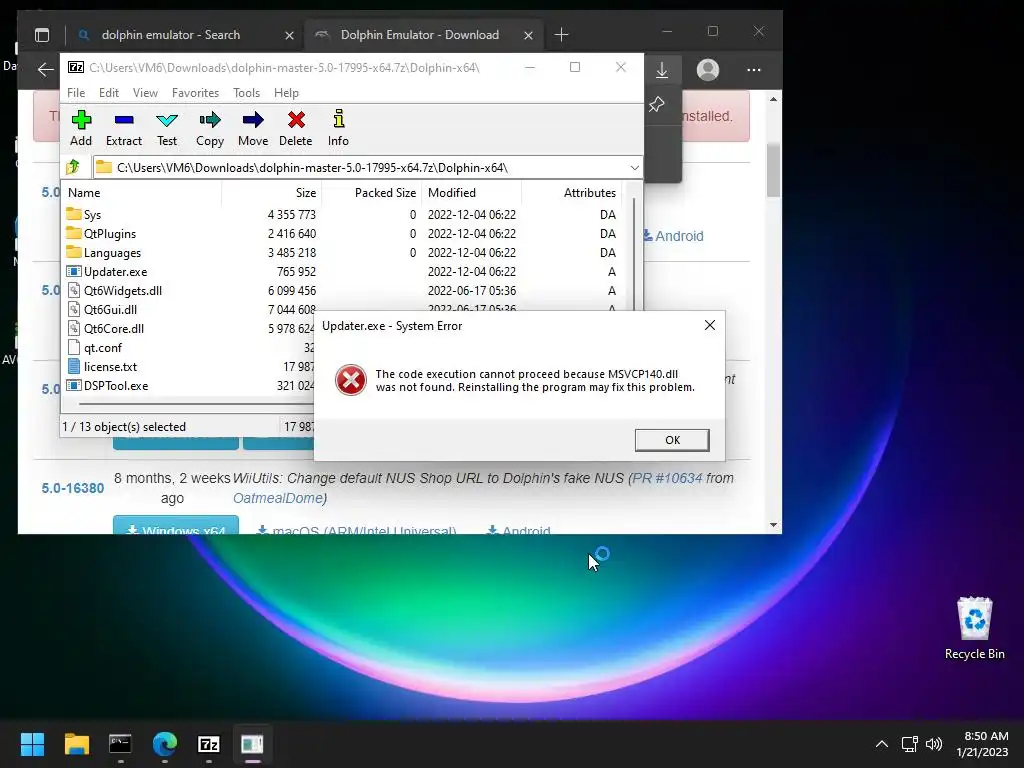The image size is (1024, 768).
Task: Select the Copy toolbar icon
Action: point(210,128)
